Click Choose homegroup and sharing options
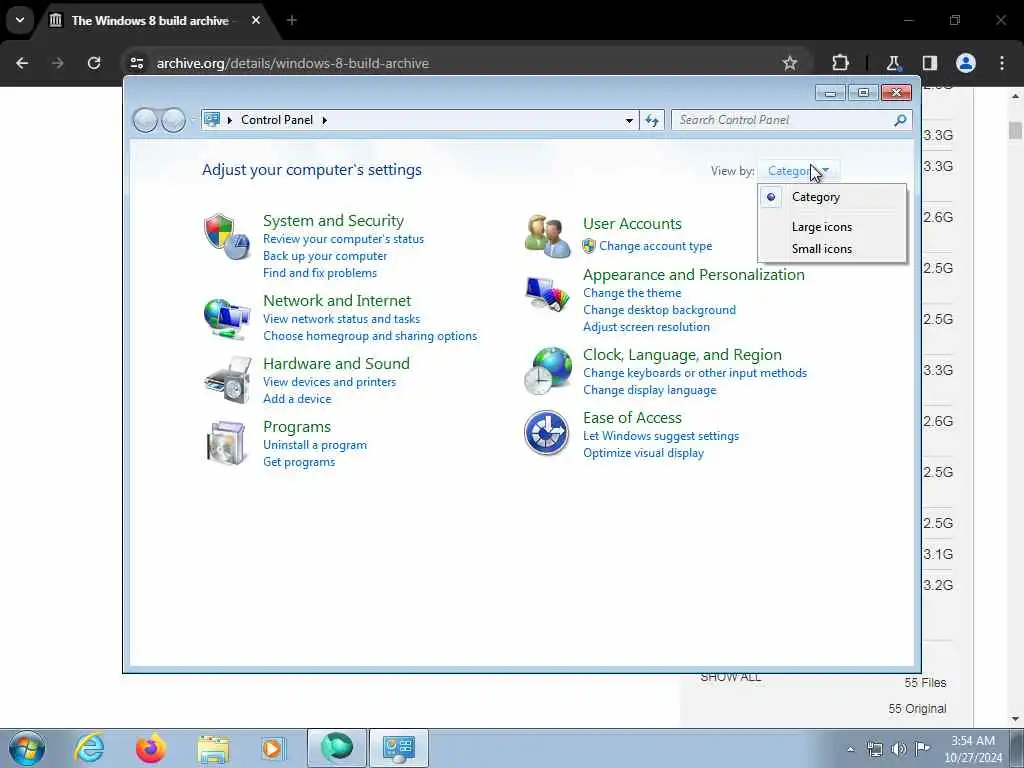1024x768 pixels. pyautogui.click(x=370, y=336)
